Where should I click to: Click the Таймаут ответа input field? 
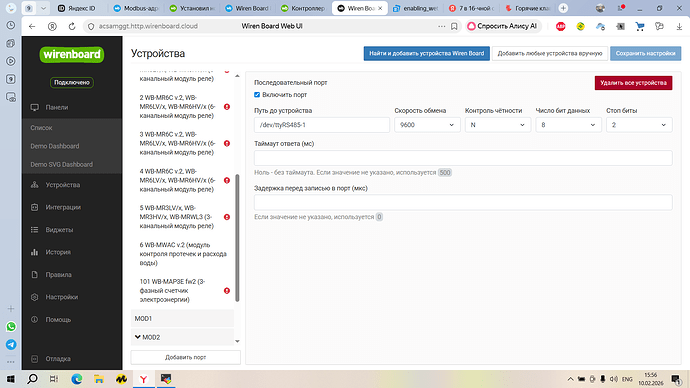(x=463, y=158)
